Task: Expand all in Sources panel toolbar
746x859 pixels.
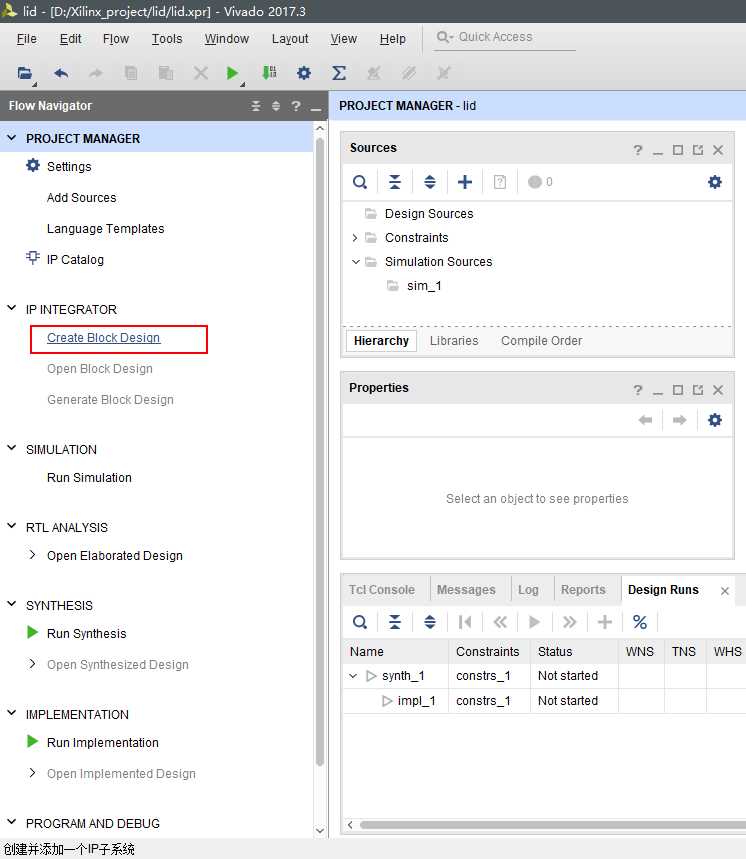Action: point(430,182)
